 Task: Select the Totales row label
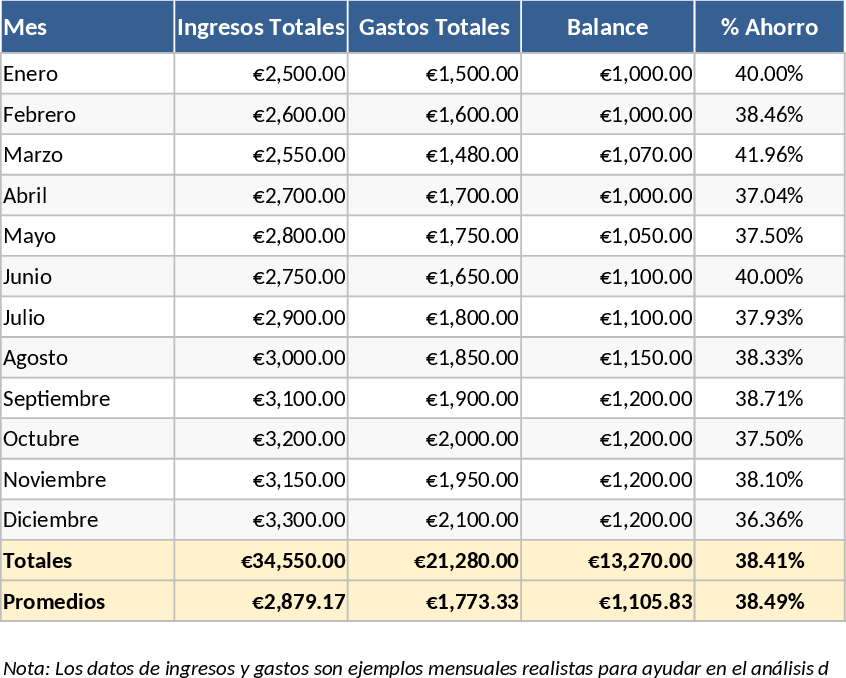87,561
